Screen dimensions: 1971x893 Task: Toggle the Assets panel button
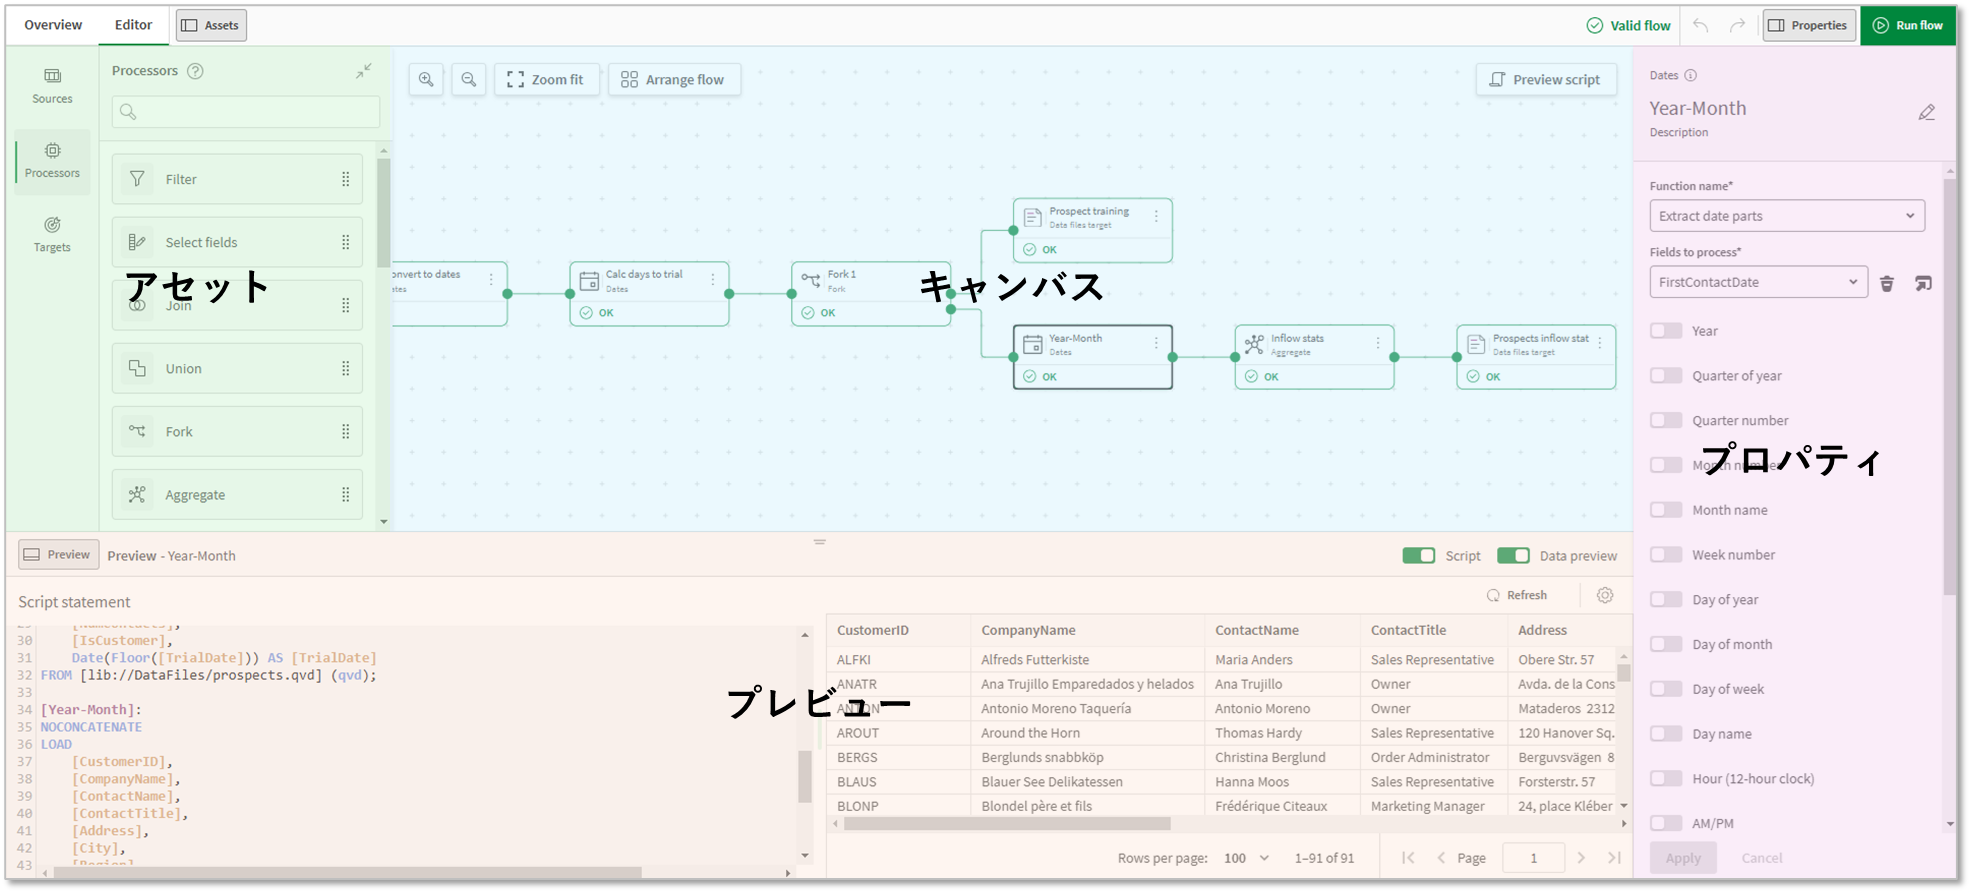click(211, 25)
